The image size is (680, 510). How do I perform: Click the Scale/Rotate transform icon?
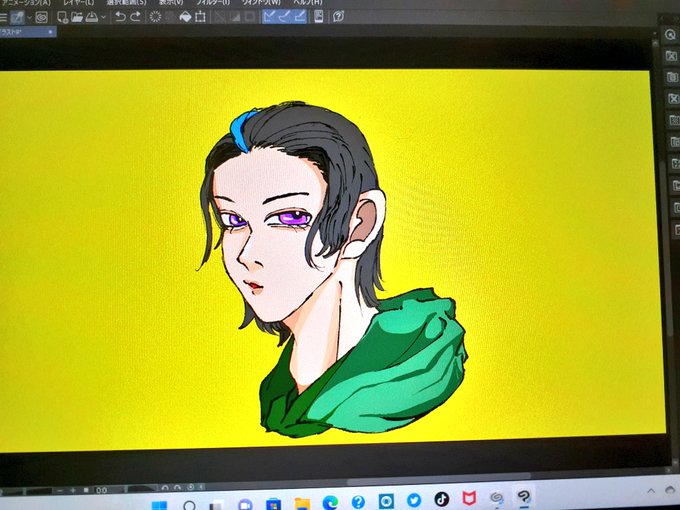click(x=200, y=17)
